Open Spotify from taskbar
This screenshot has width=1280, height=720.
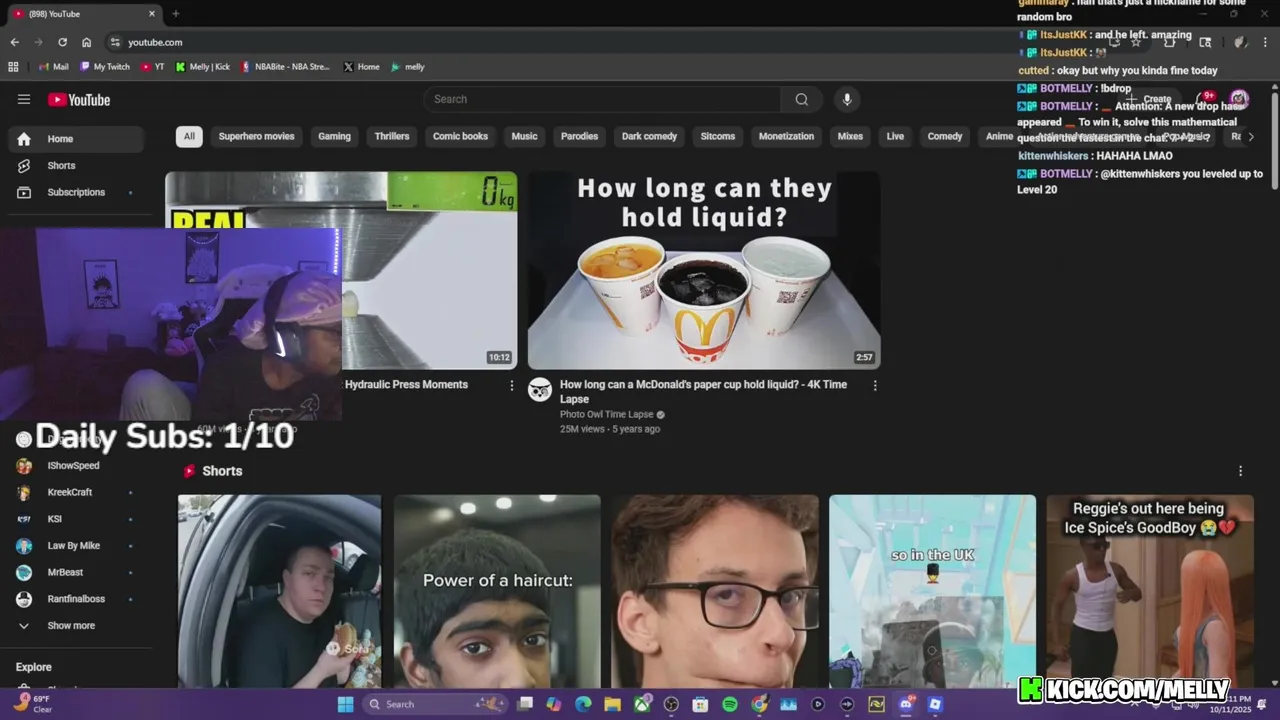point(730,704)
